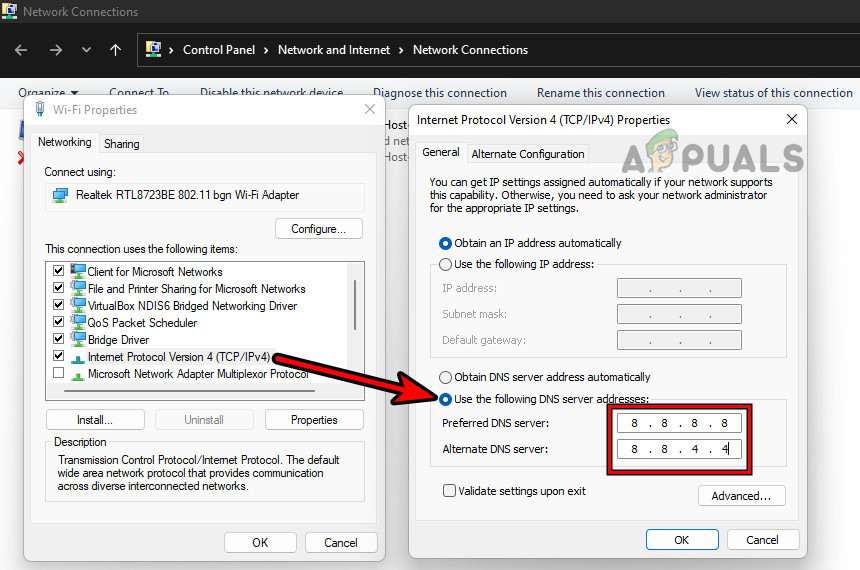The height and width of the screenshot is (570, 860).
Task: Click Cancel in Wi-Fi Properties dialog
Action: pos(341,543)
